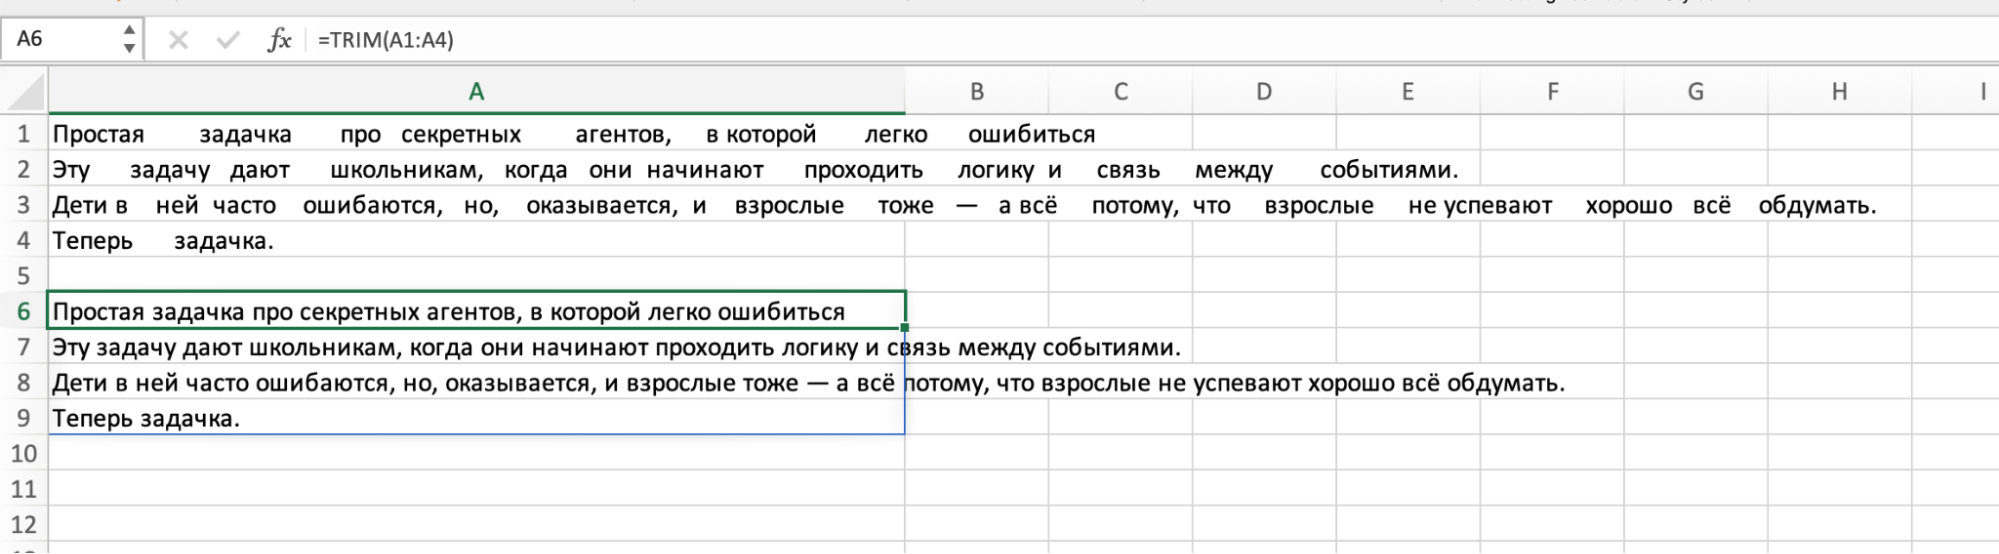Select column H header
The width and height of the screenshot is (1999, 554).
pos(1839,92)
